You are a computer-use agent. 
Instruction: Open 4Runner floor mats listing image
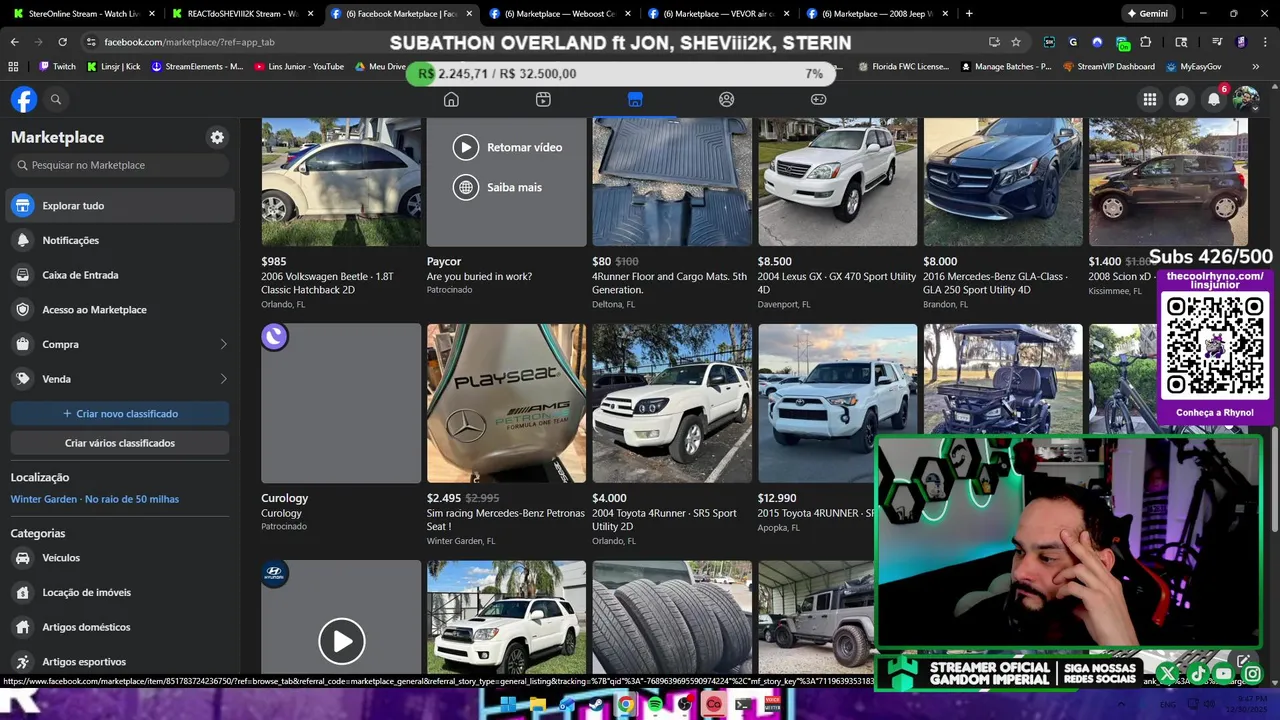tap(672, 182)
